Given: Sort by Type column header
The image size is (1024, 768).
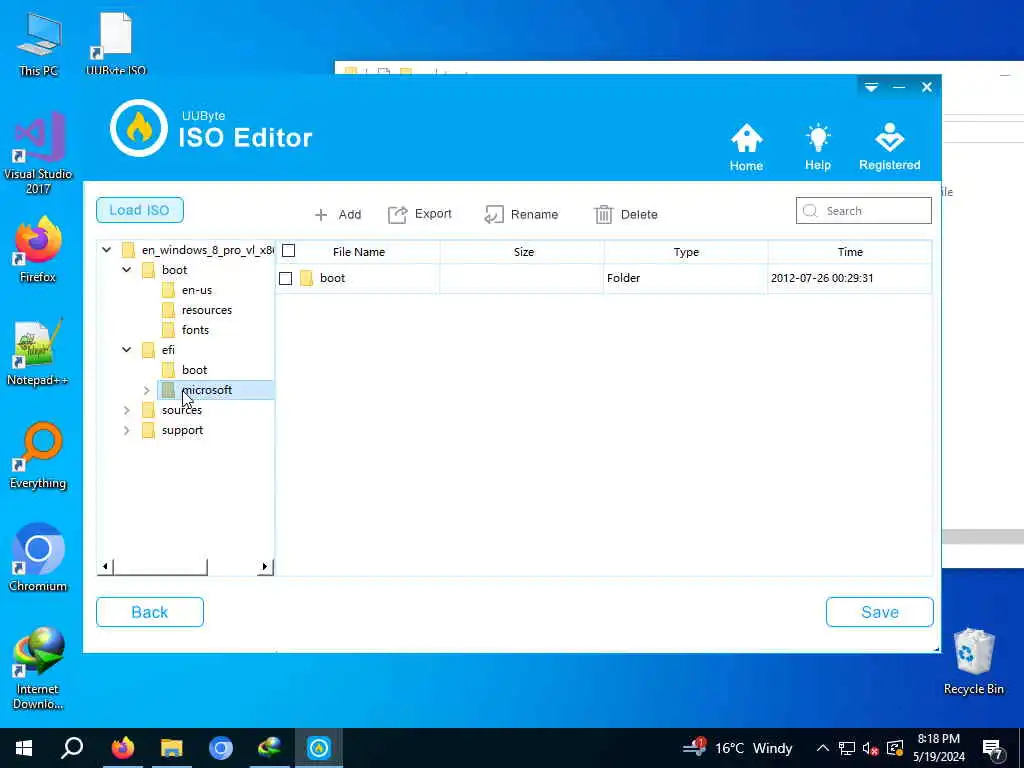Looking at the screenshot, I should 686,251.
